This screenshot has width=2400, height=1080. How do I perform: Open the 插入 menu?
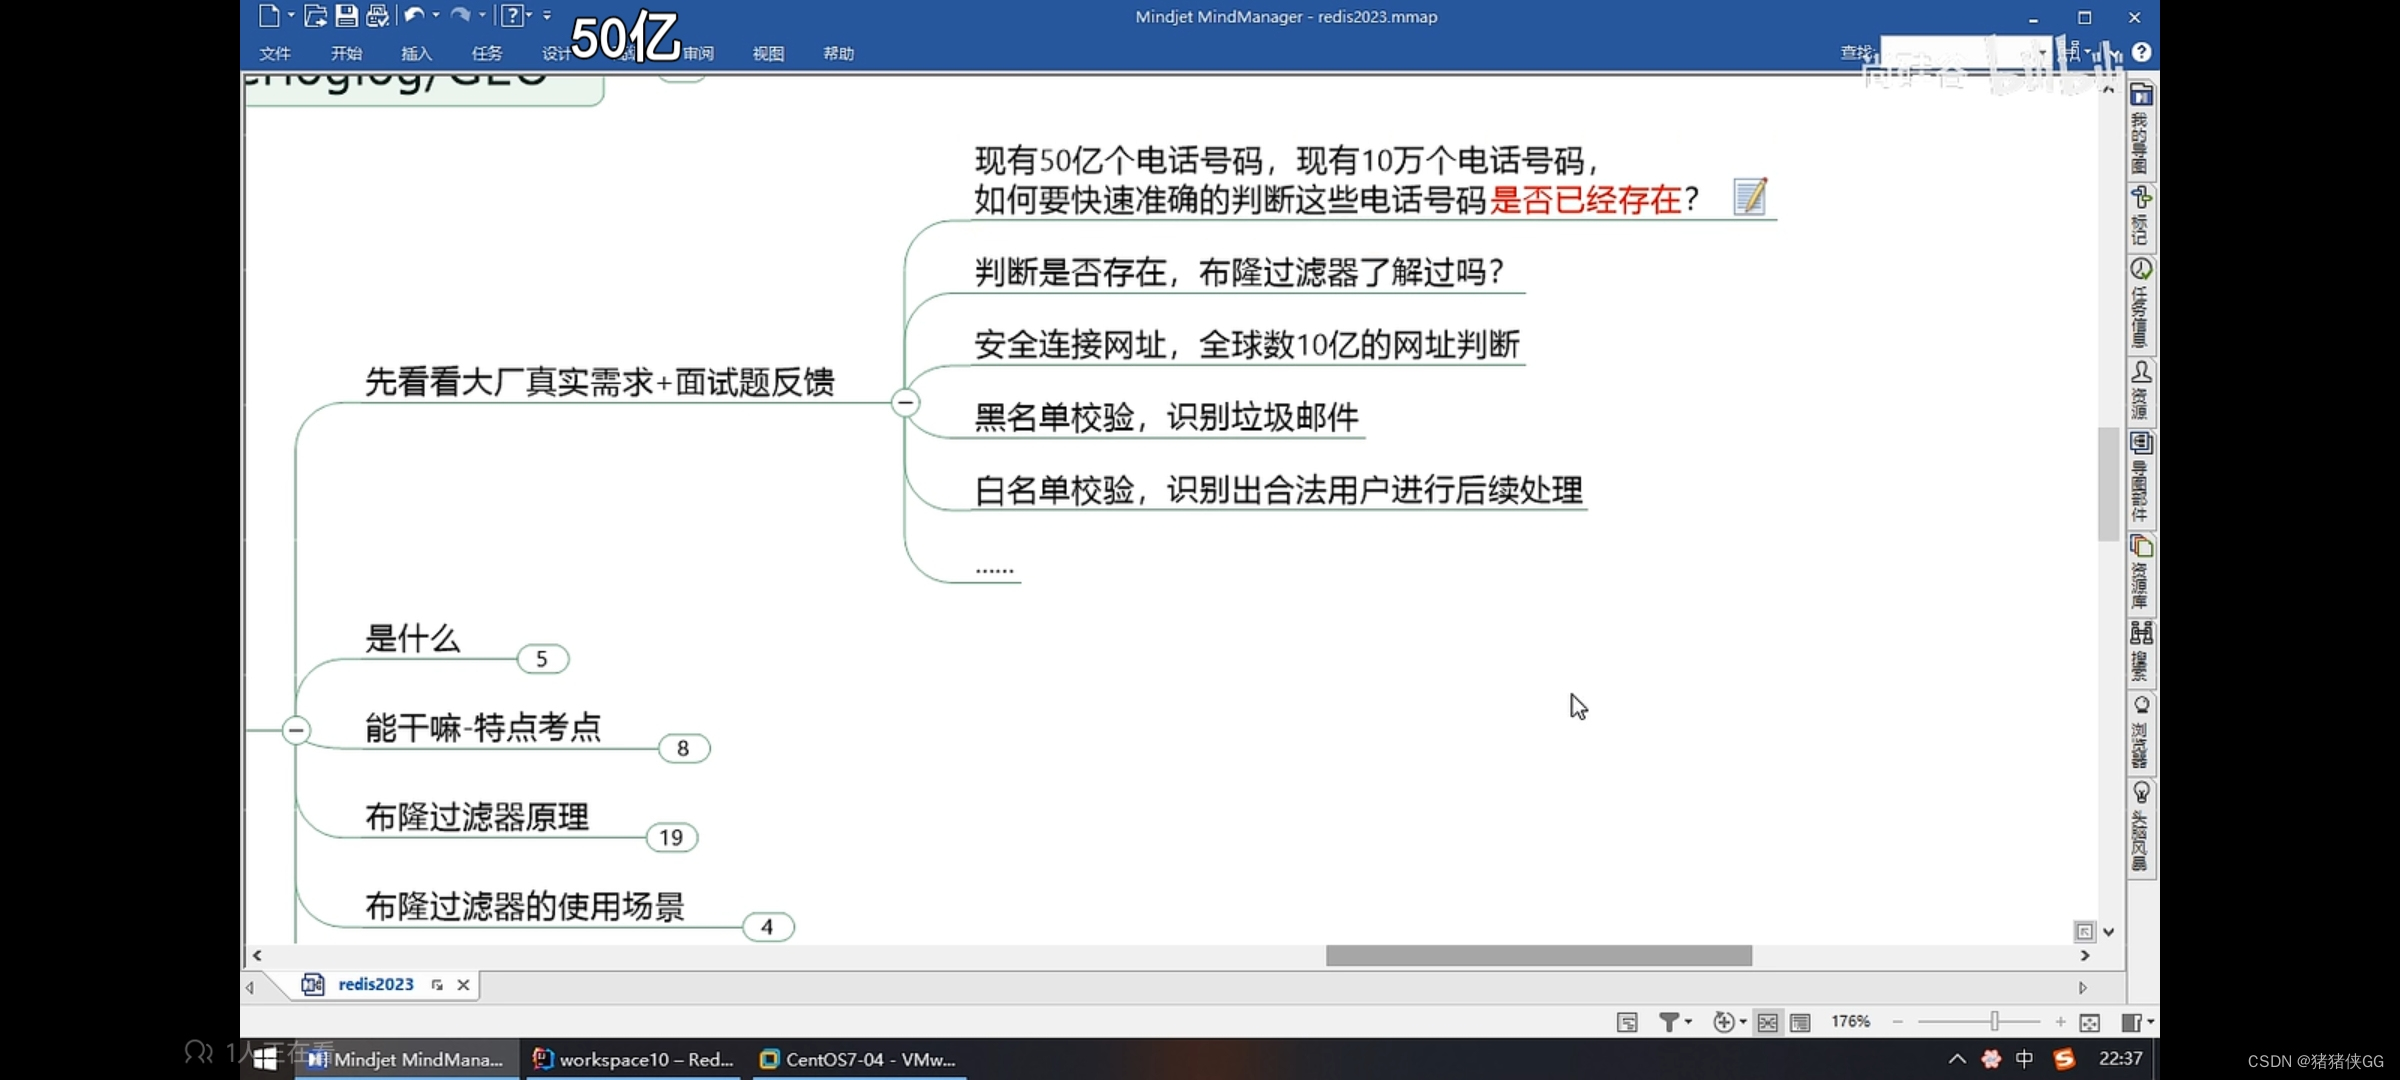click(416, 54)
